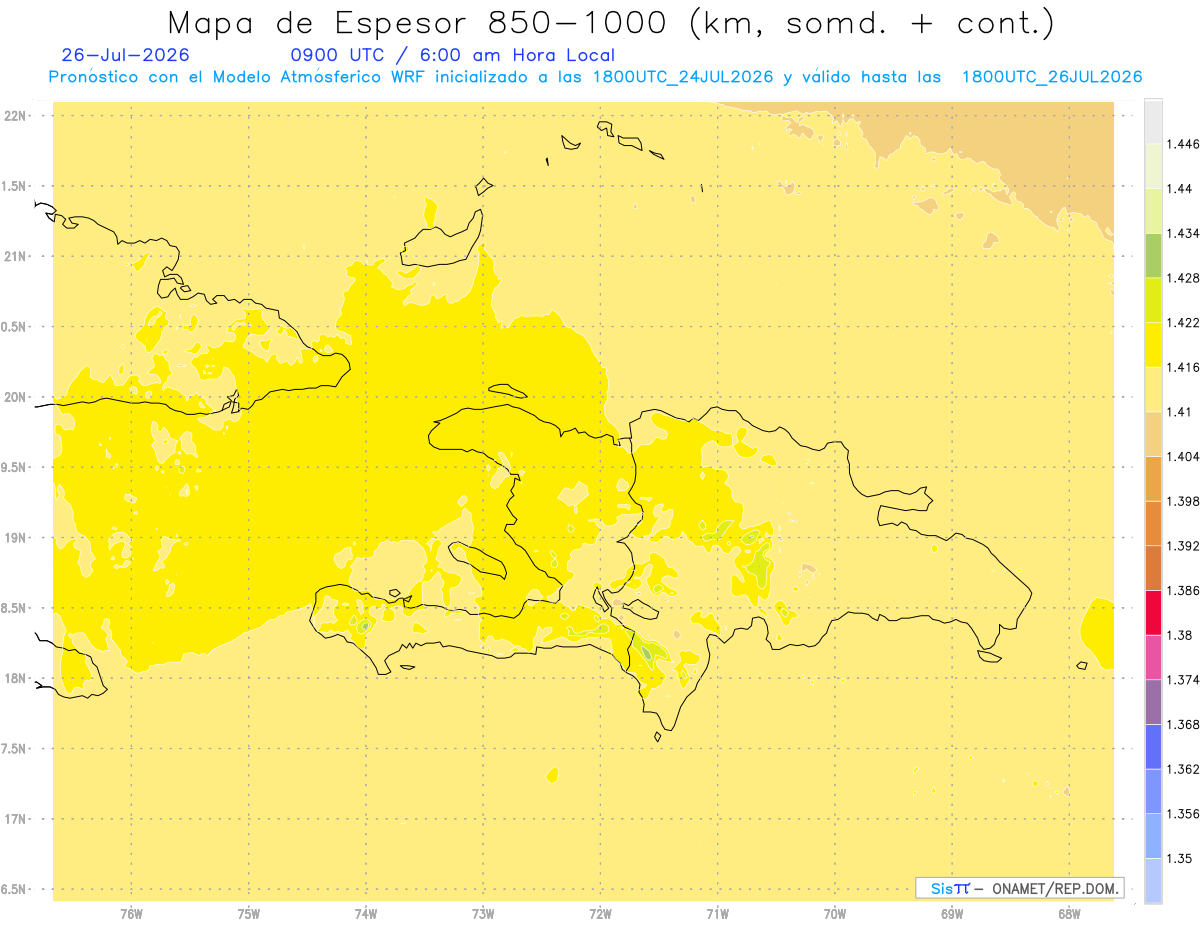The height and width of the screenshot is (927, 1200).
Task: Click the tan legend swatch between 1.404 and 1.41
Action: [1153, 434]
